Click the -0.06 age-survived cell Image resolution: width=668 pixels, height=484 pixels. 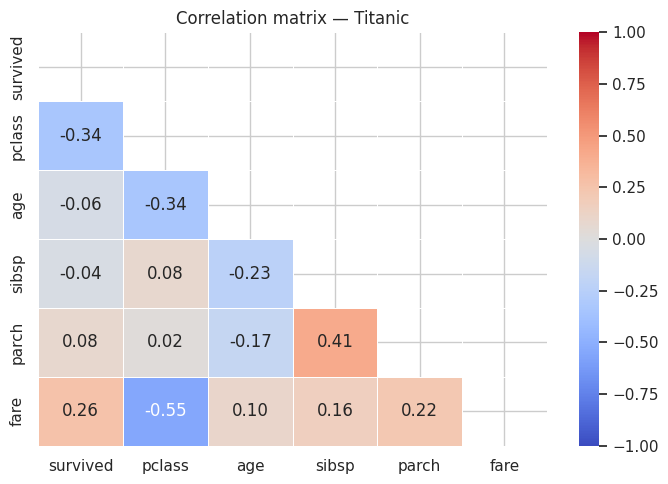(x=81, y=205)
